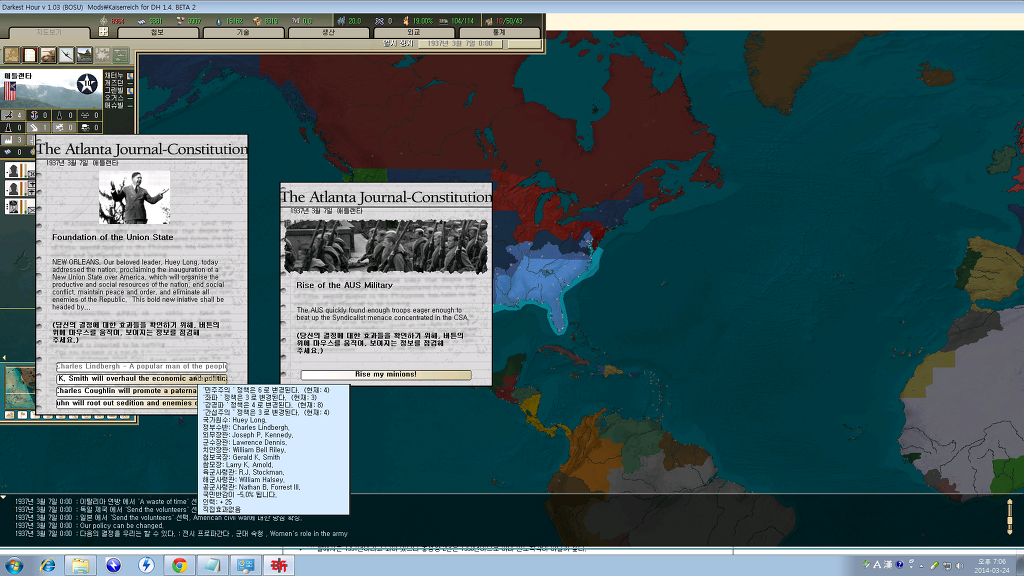1024x576 pixels.
Task: Collapse the message log with the arrow
Action: click(4, 498)
